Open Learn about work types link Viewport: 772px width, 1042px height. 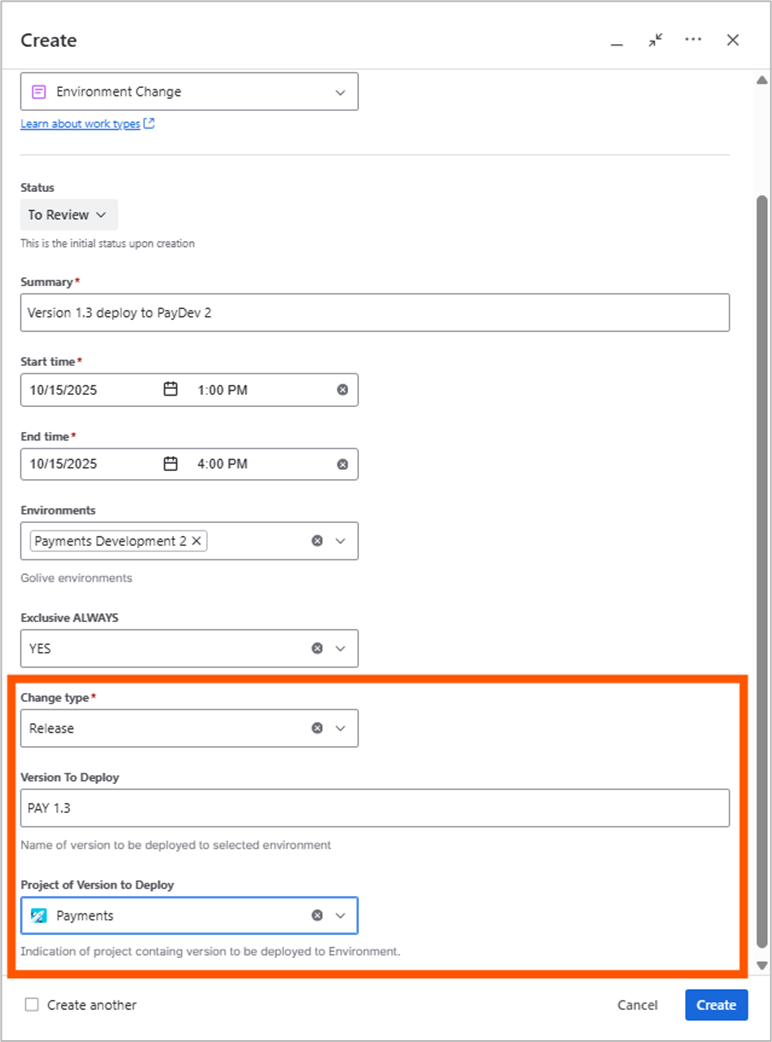(87, 124)
